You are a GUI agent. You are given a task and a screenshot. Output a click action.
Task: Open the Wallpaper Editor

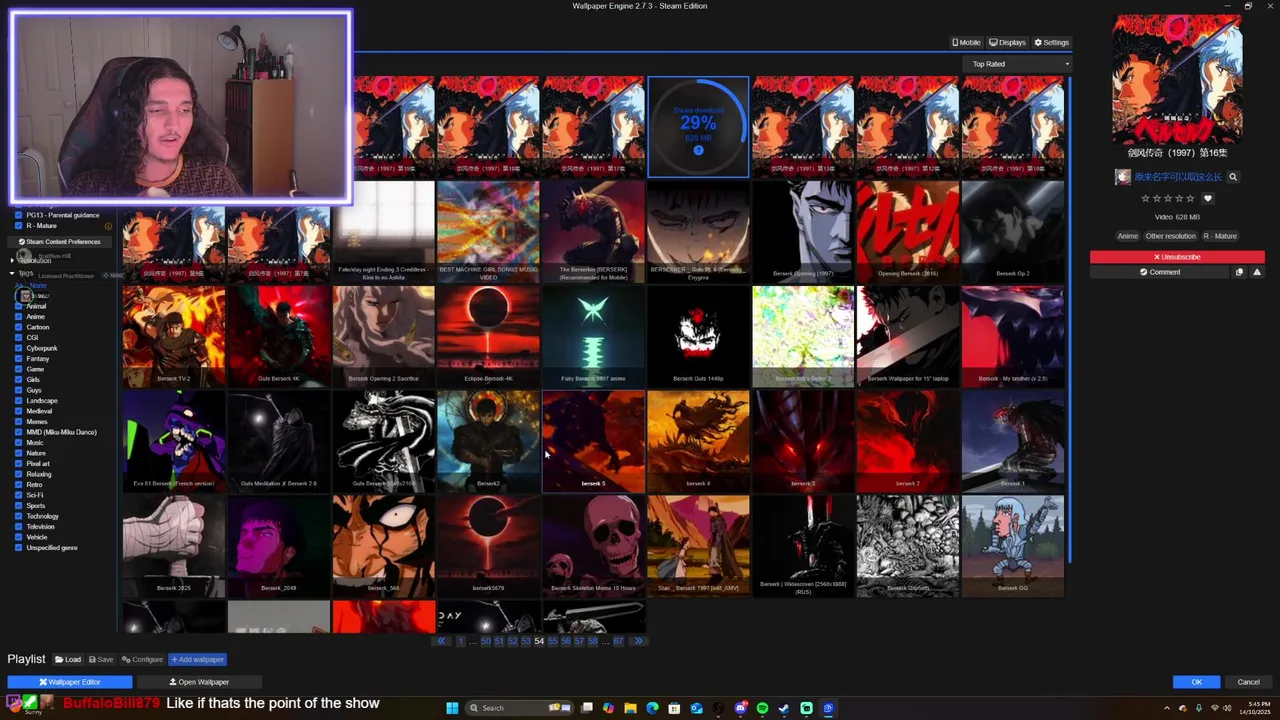pos(70,682)
